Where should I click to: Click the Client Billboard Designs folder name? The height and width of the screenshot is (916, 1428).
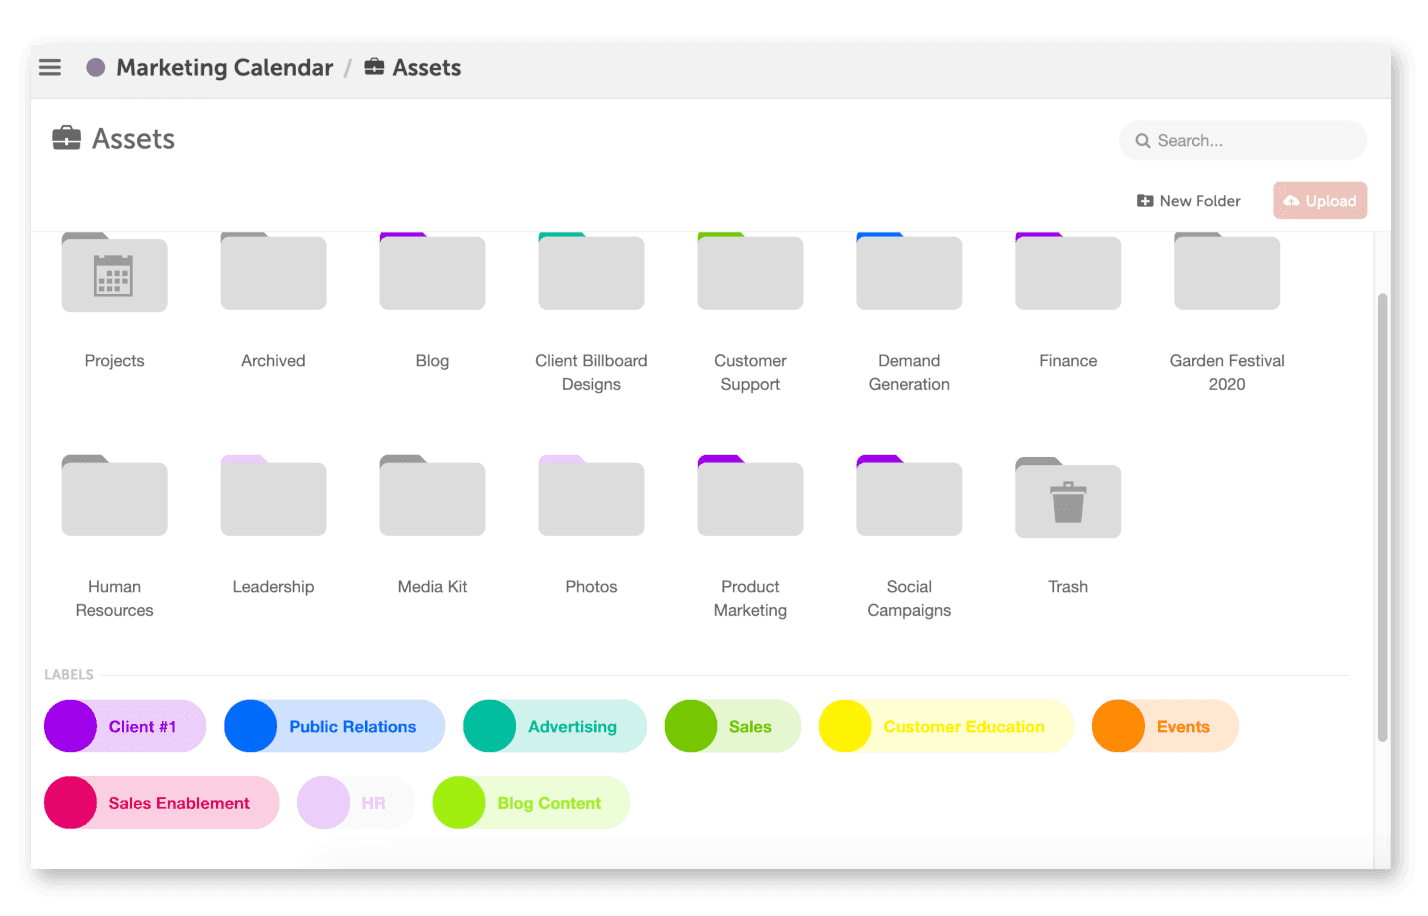coord(591,372)
